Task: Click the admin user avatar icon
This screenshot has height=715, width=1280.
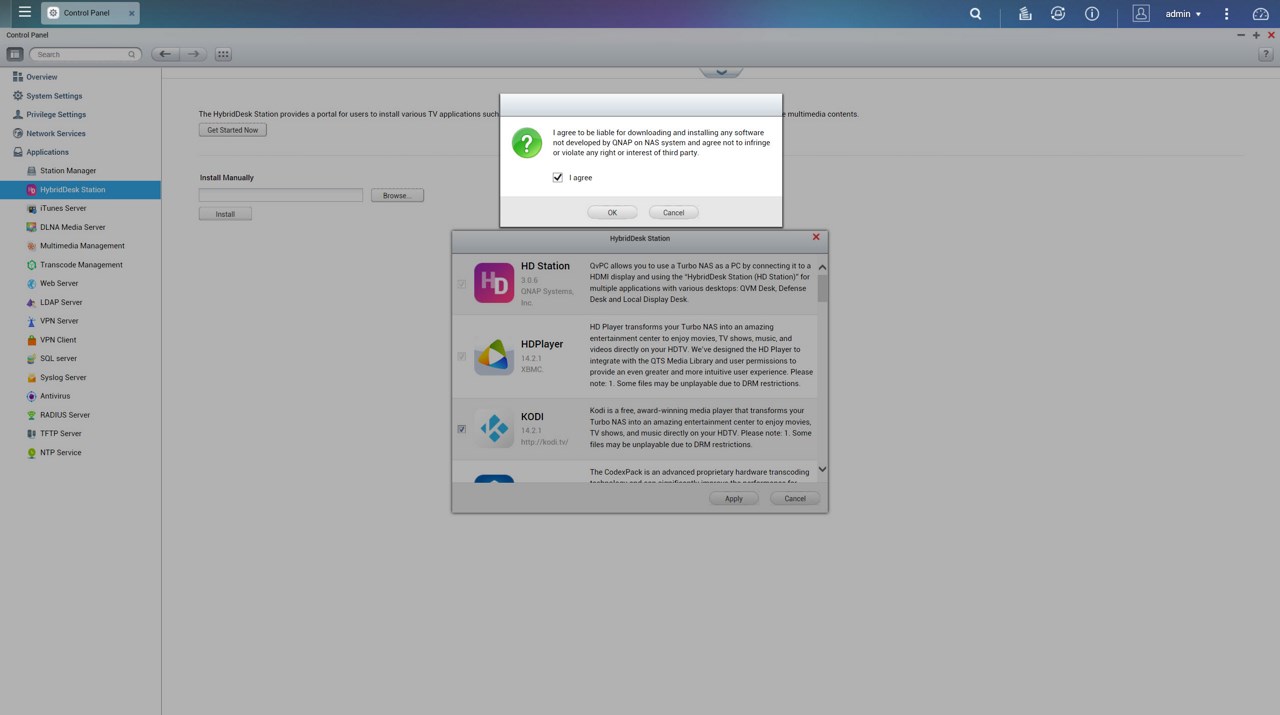Action: (1141, 14)
